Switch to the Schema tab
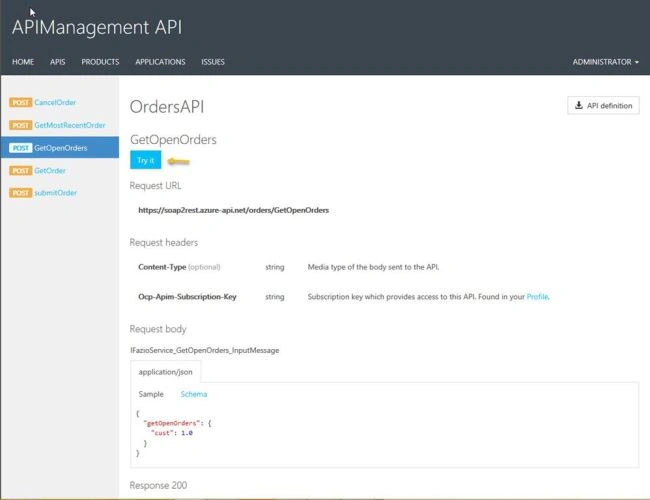 point(194,394)
